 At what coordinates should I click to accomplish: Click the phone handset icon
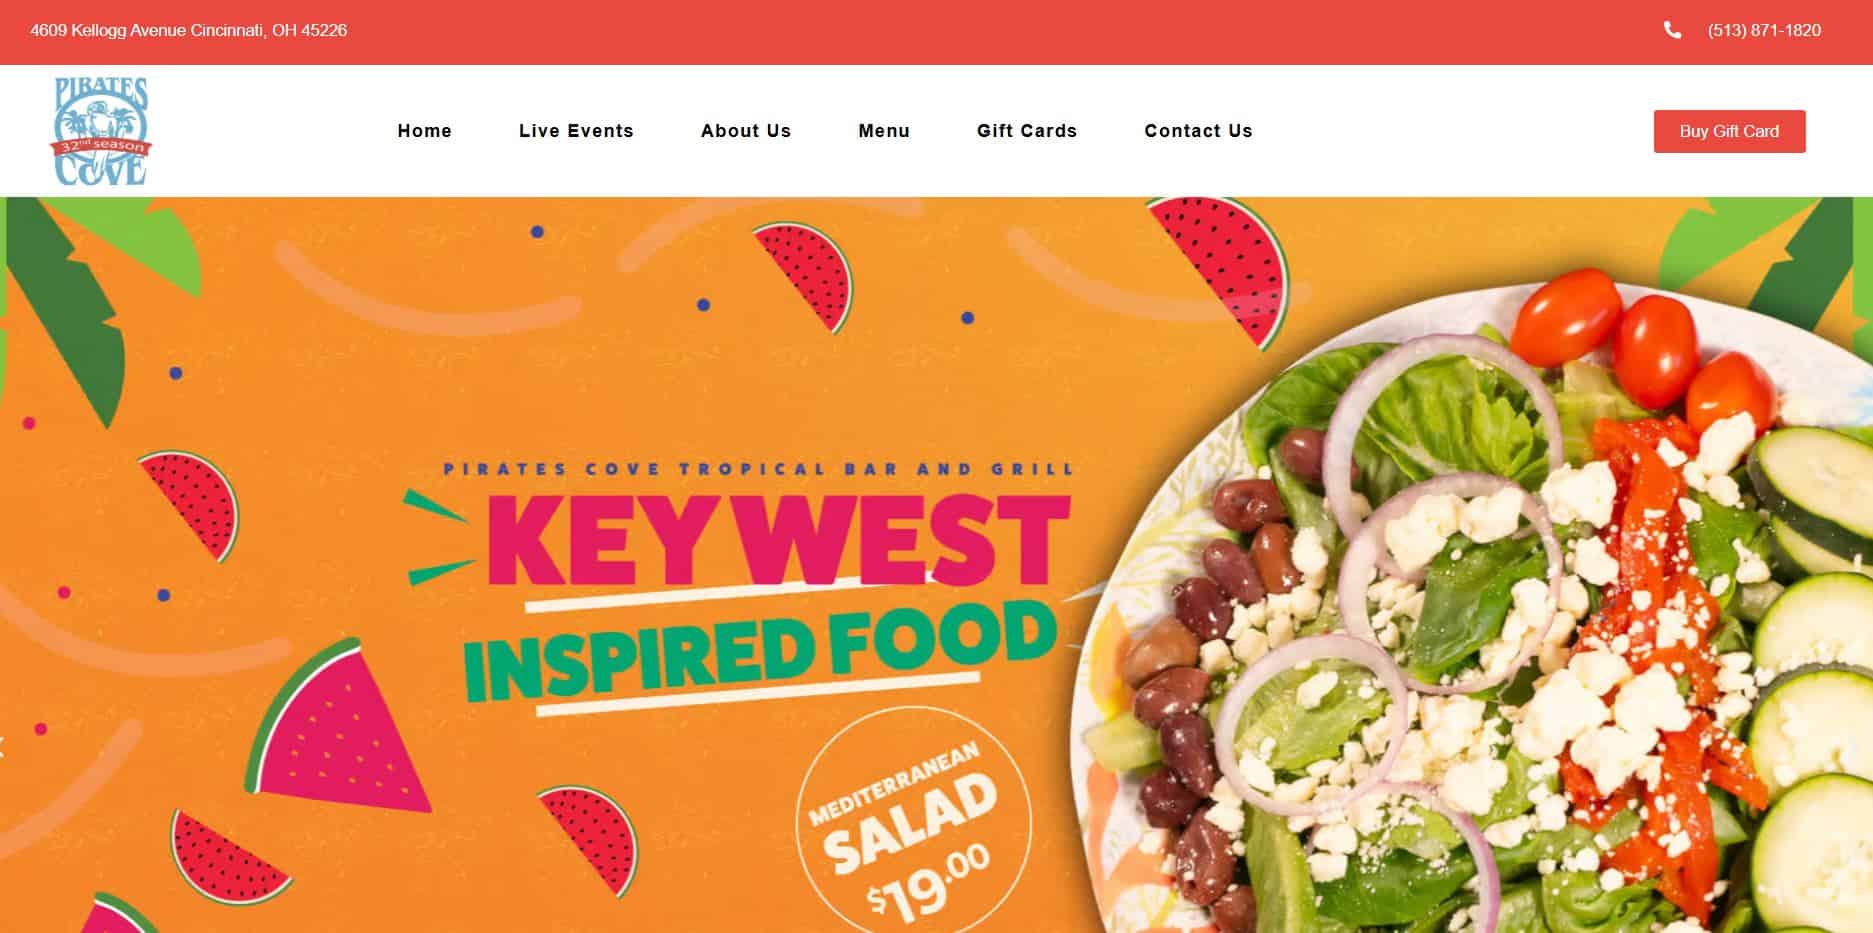coord(1672,30)
